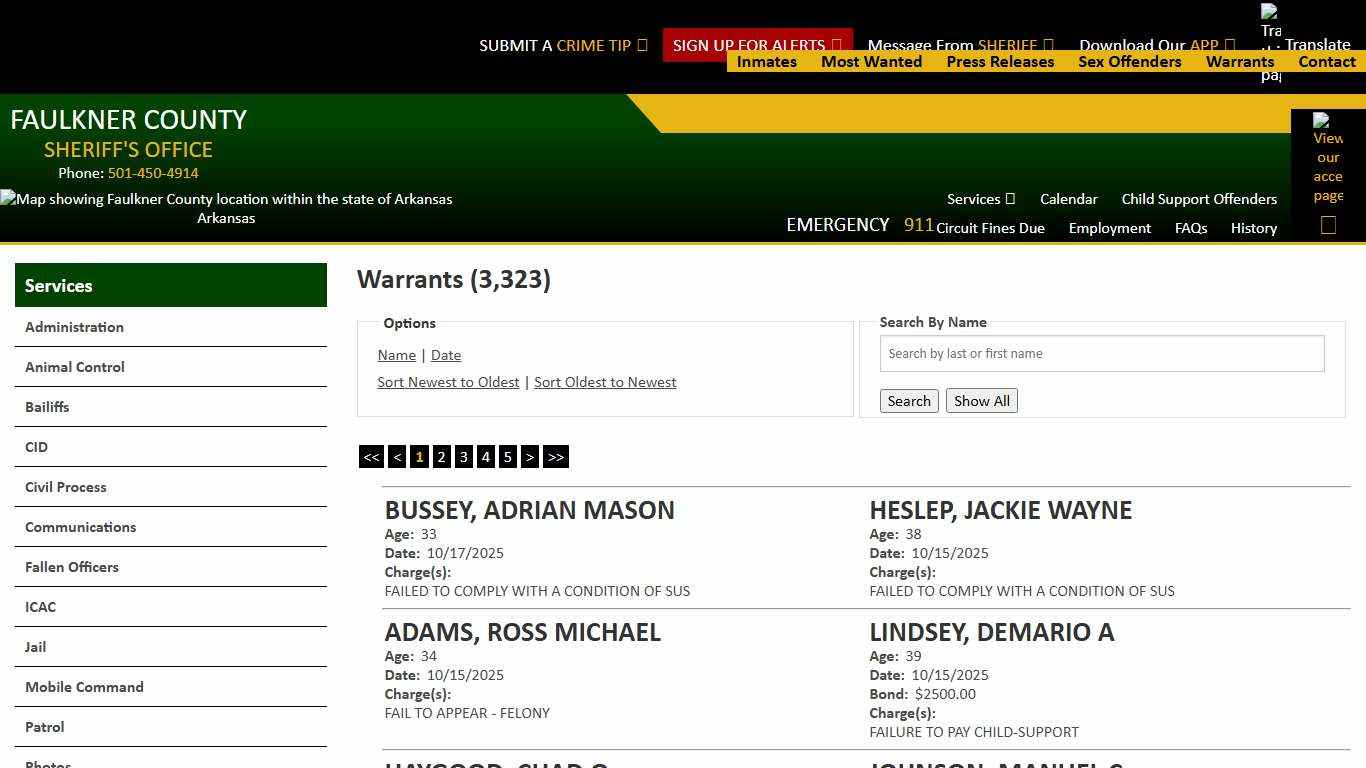Screen dimensions: 1366x768
Task: Jump to first page using << control
Action: coord(370,457)
